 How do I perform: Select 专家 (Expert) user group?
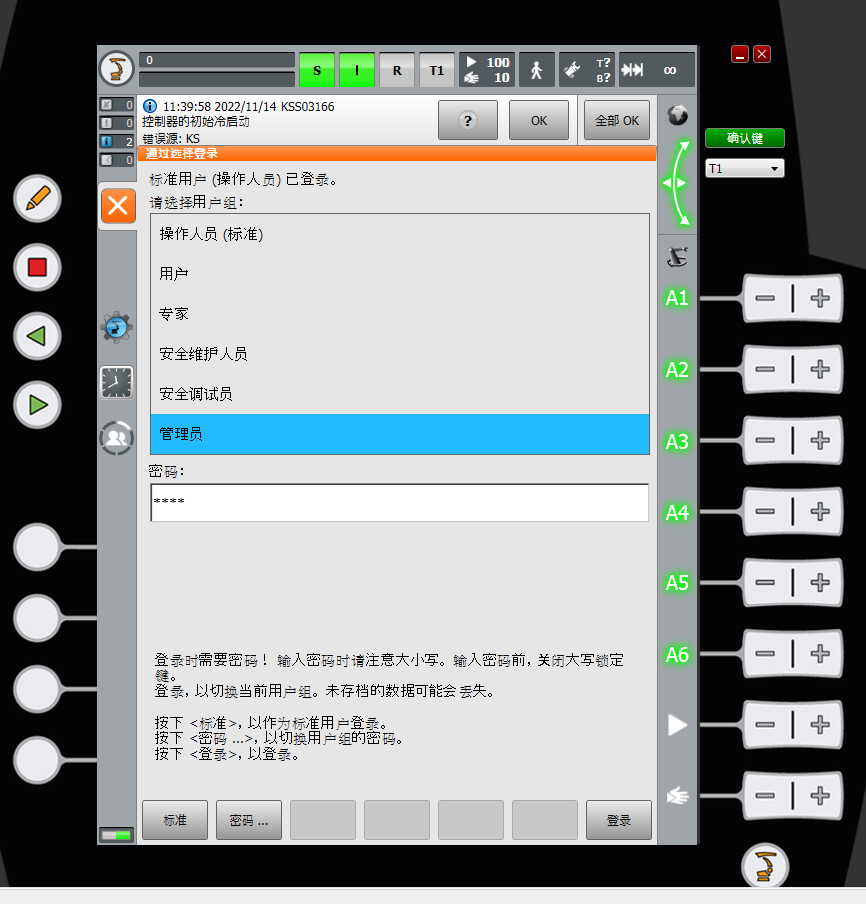click(x=399, y=314)
